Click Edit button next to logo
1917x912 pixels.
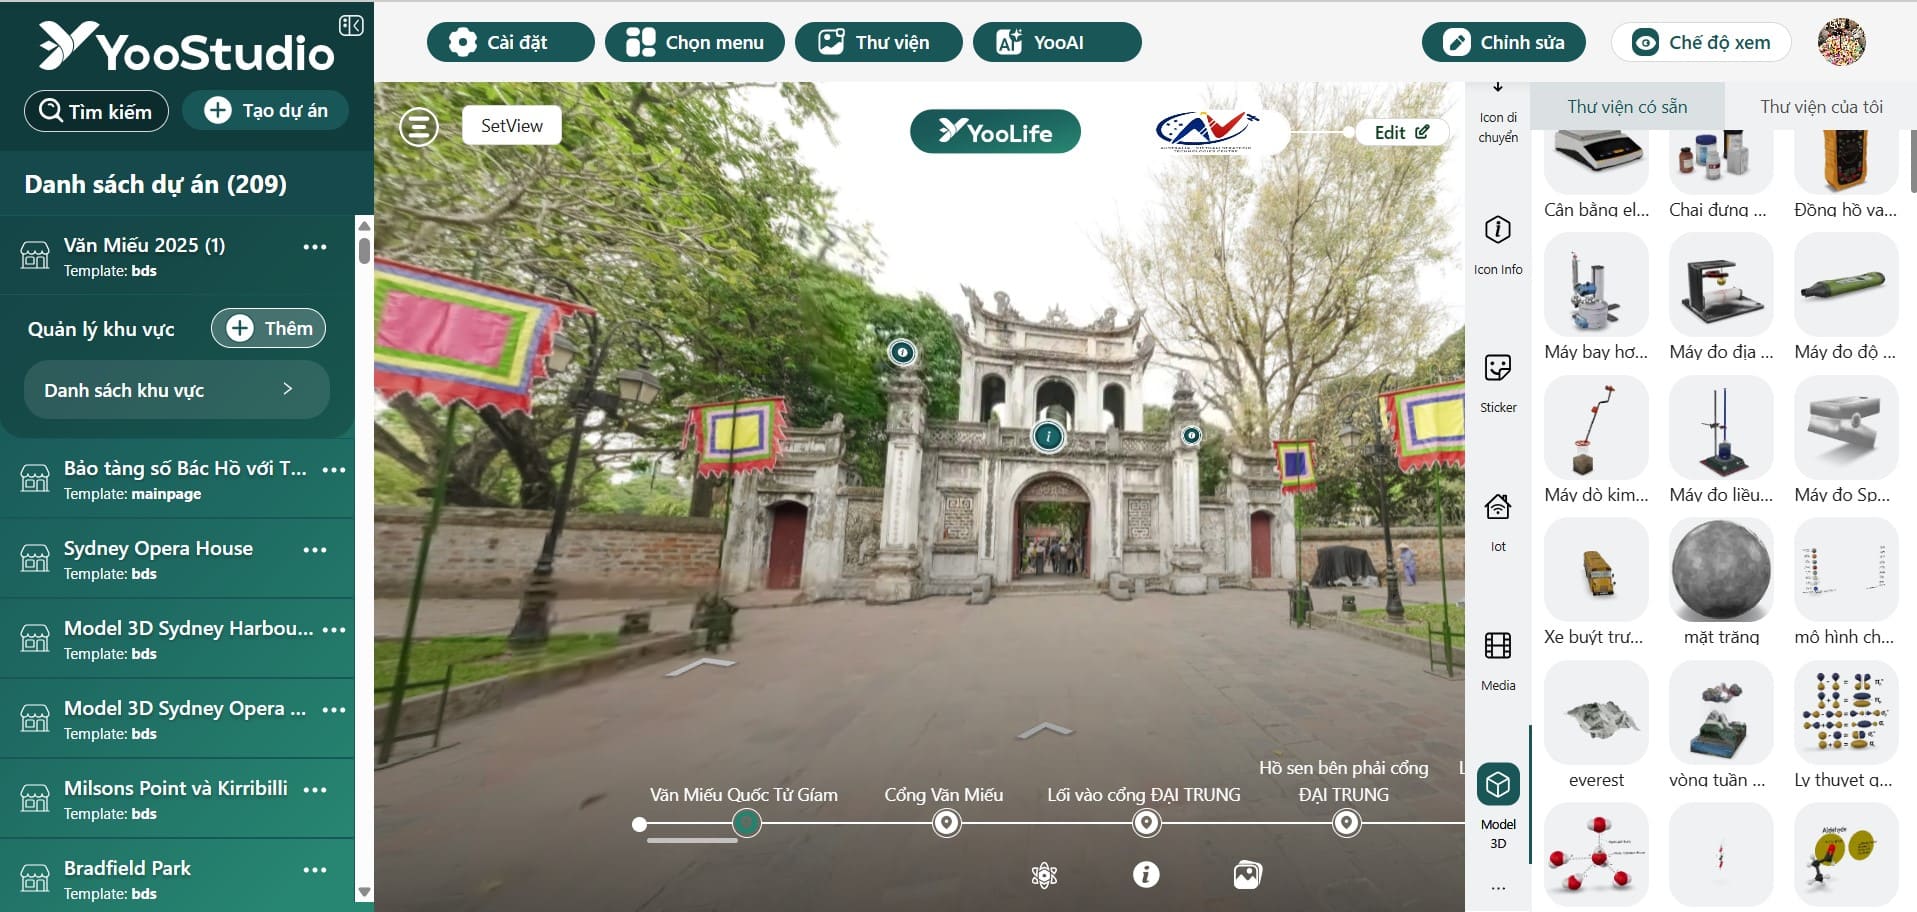[1402, 132]
